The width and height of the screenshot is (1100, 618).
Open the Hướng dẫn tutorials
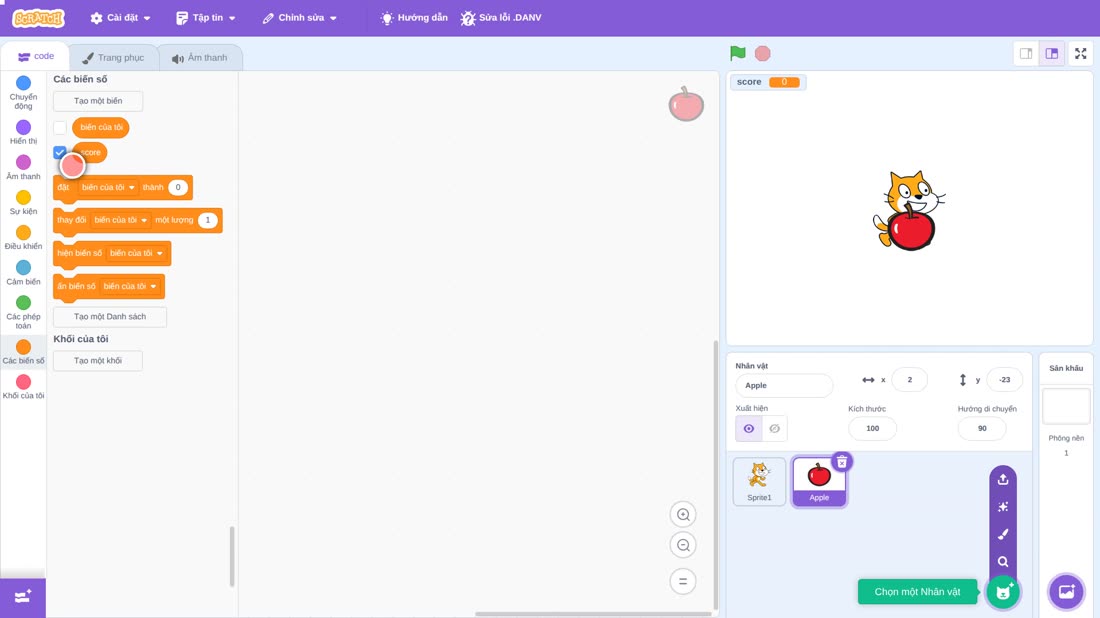[x=414, y=18]
